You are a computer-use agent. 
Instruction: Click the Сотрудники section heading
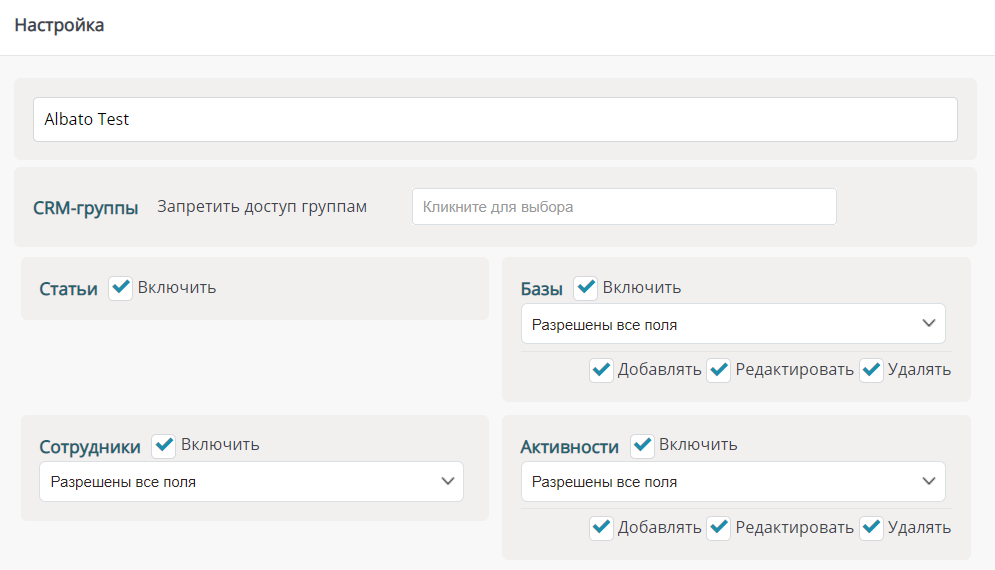pos(90,447)
